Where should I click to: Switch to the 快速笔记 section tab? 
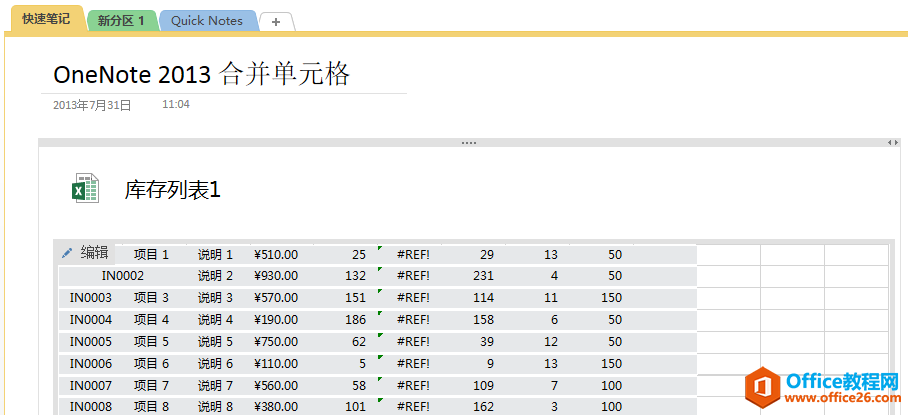pos(45,20)
